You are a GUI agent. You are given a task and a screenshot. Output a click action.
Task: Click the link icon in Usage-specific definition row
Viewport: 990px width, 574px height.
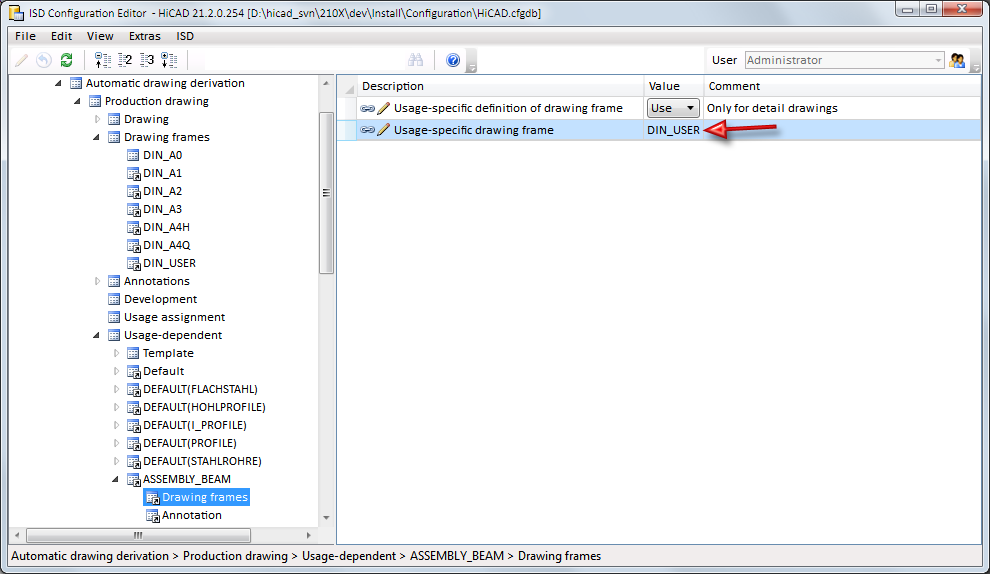pyautogui.click(x=367, y=109)
